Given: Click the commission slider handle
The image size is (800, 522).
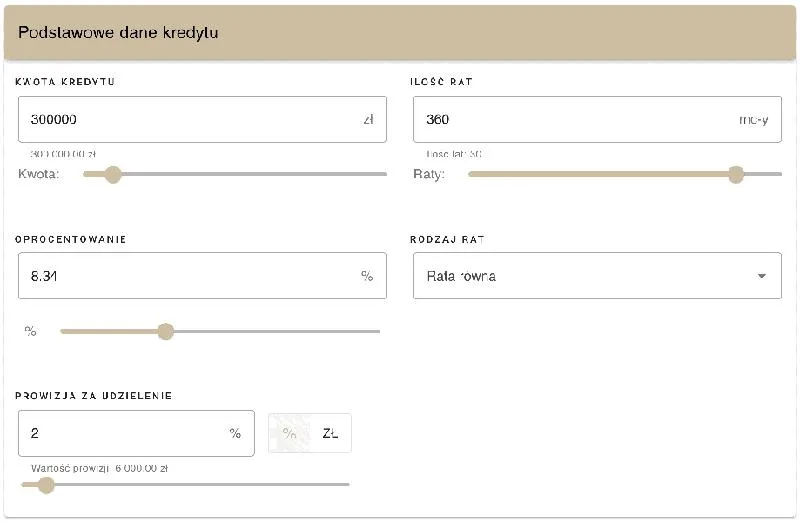Looking at the screenshot, I should point(46,485).
